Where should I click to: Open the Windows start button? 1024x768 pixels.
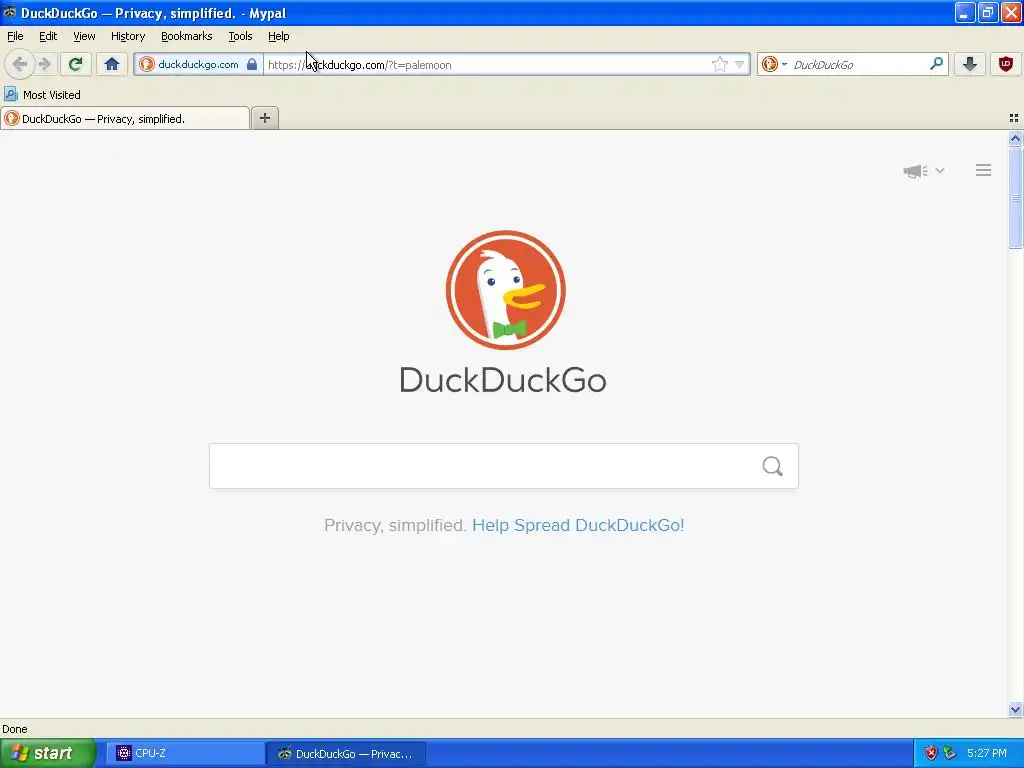(47, 753)
